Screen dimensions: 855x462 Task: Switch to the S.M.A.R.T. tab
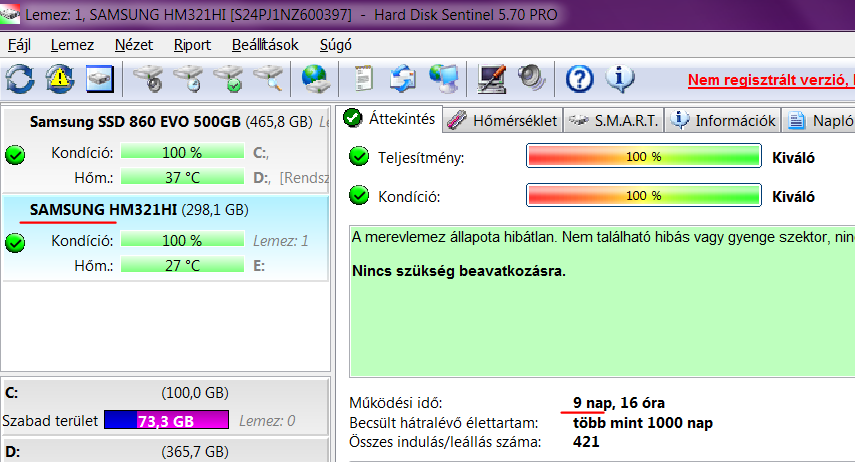tap(613, 121)
